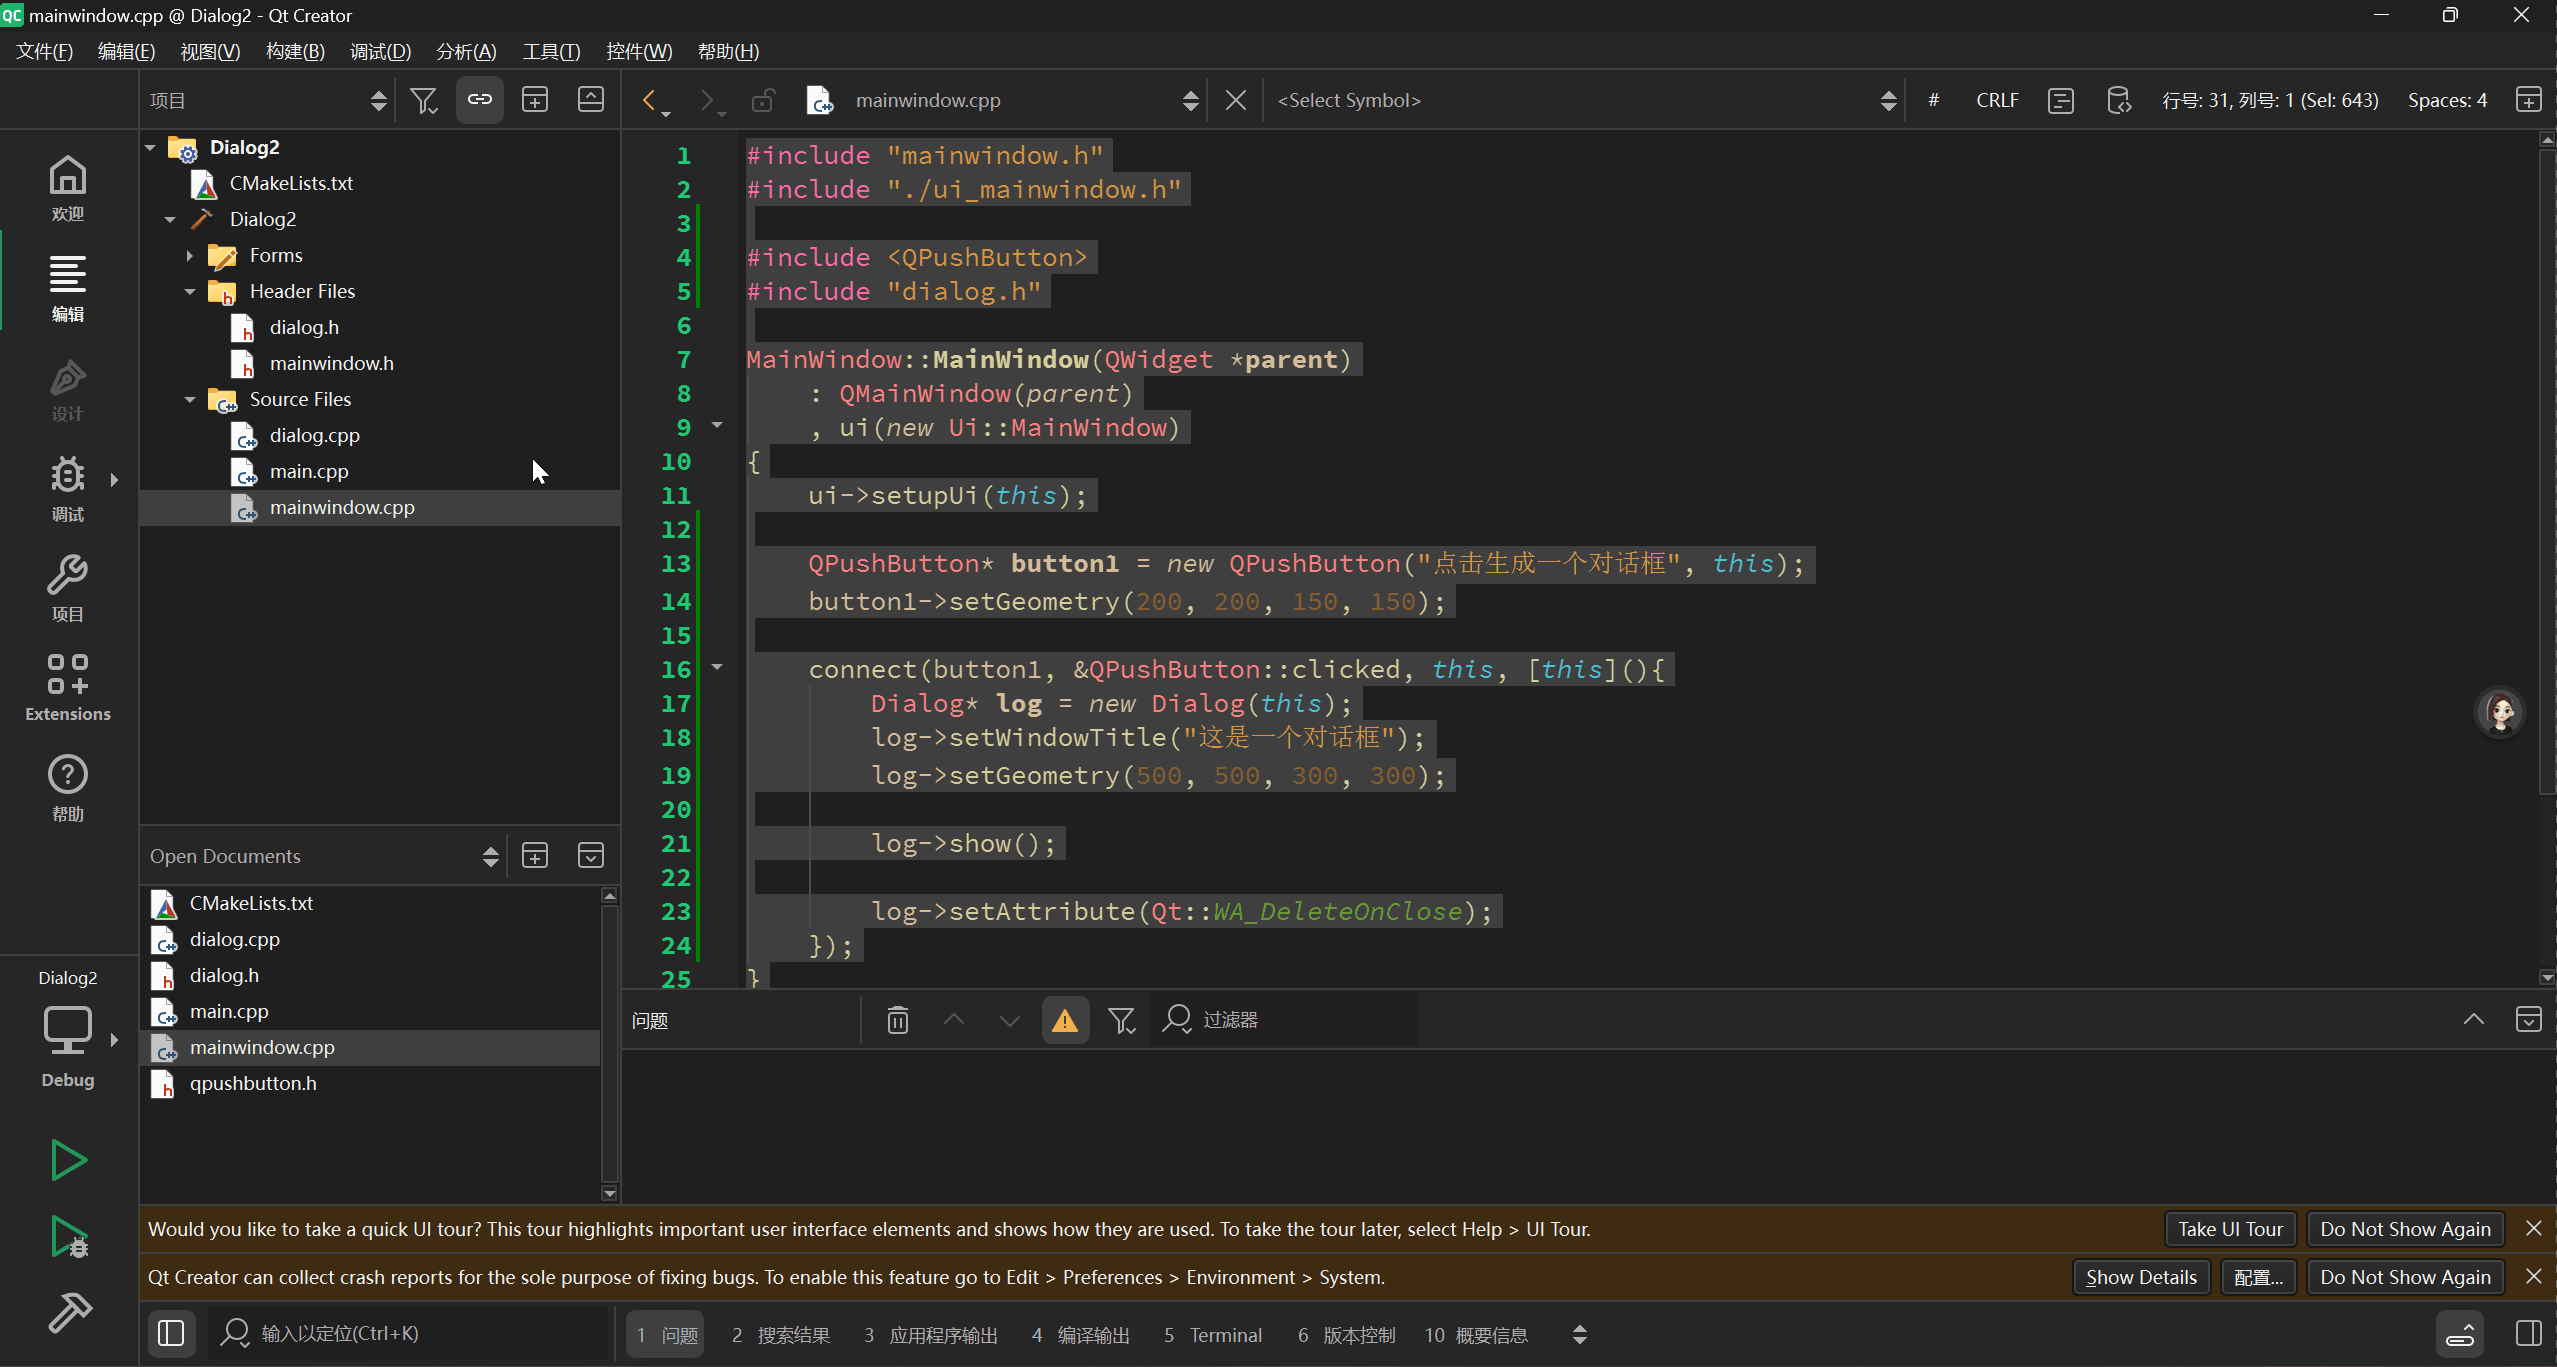2557x1367 pixels.
Task: Click the editor vertical scrollbar
Action: coord(2547,470)
